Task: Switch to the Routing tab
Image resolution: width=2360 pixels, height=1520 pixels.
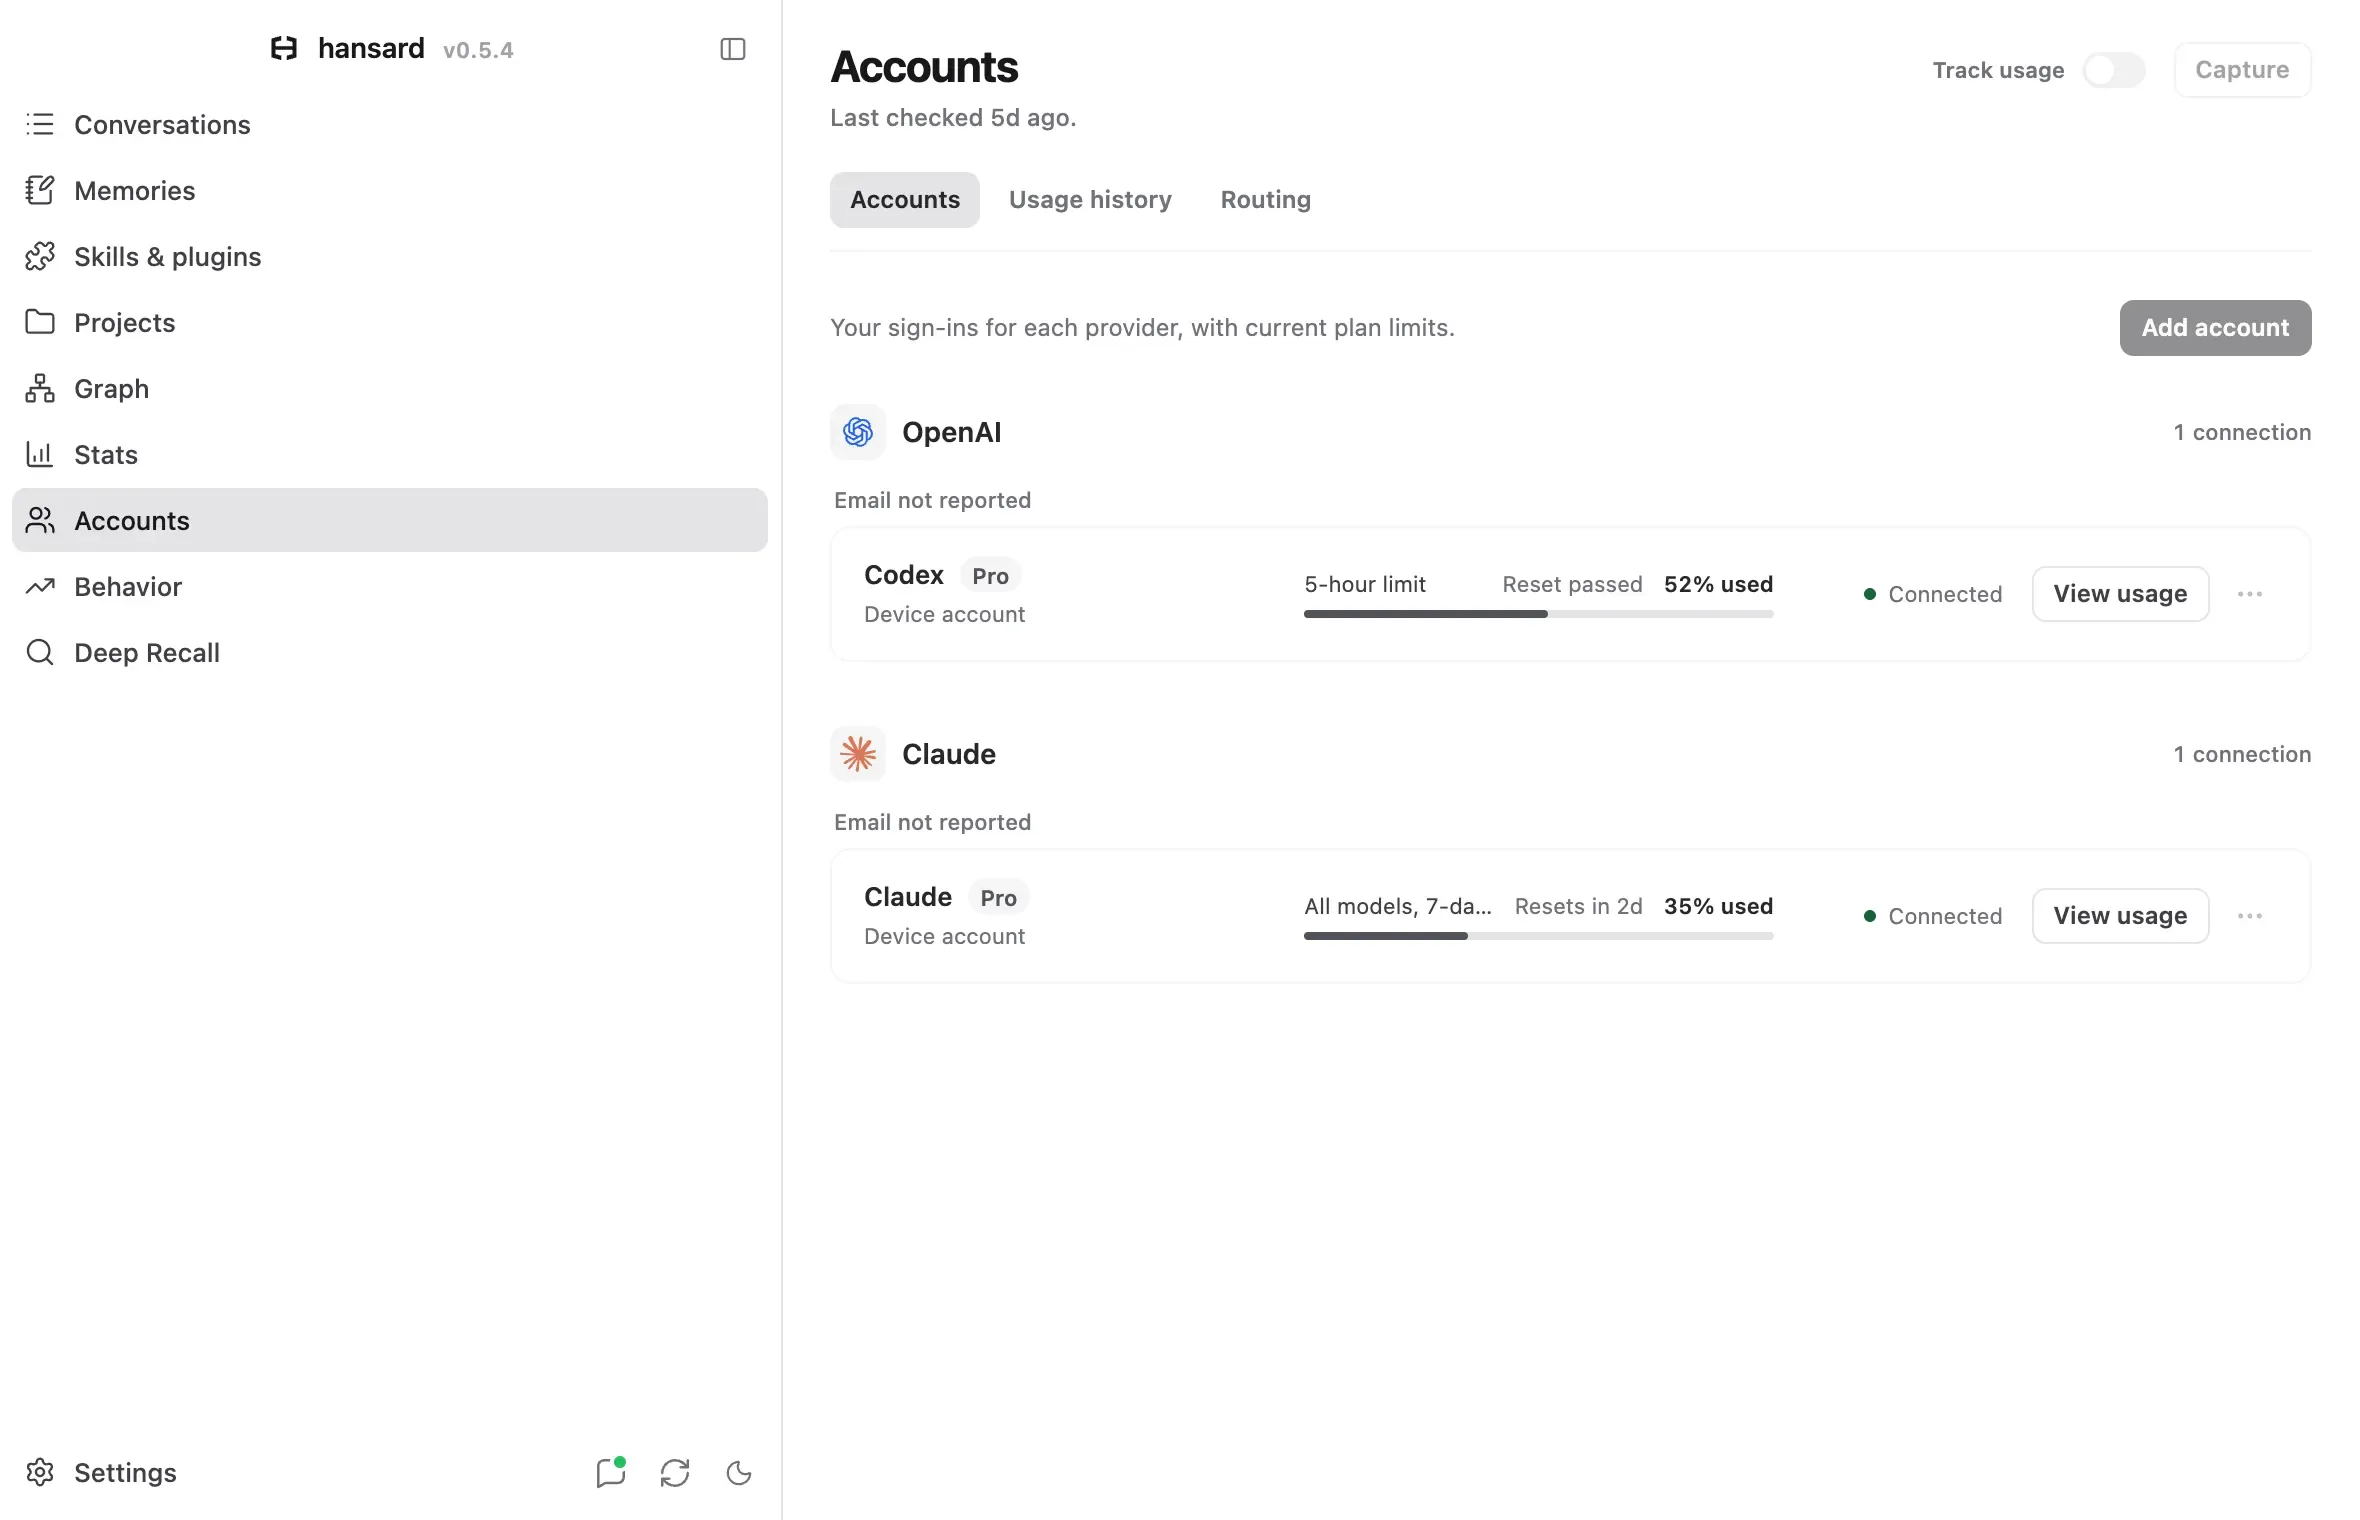Action: [1265, 200]
